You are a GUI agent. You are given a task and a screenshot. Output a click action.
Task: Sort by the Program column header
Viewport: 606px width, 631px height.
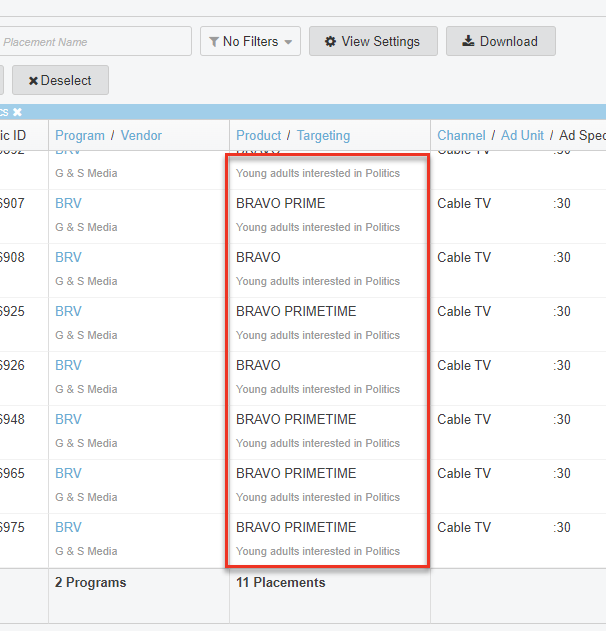point(80,136)
